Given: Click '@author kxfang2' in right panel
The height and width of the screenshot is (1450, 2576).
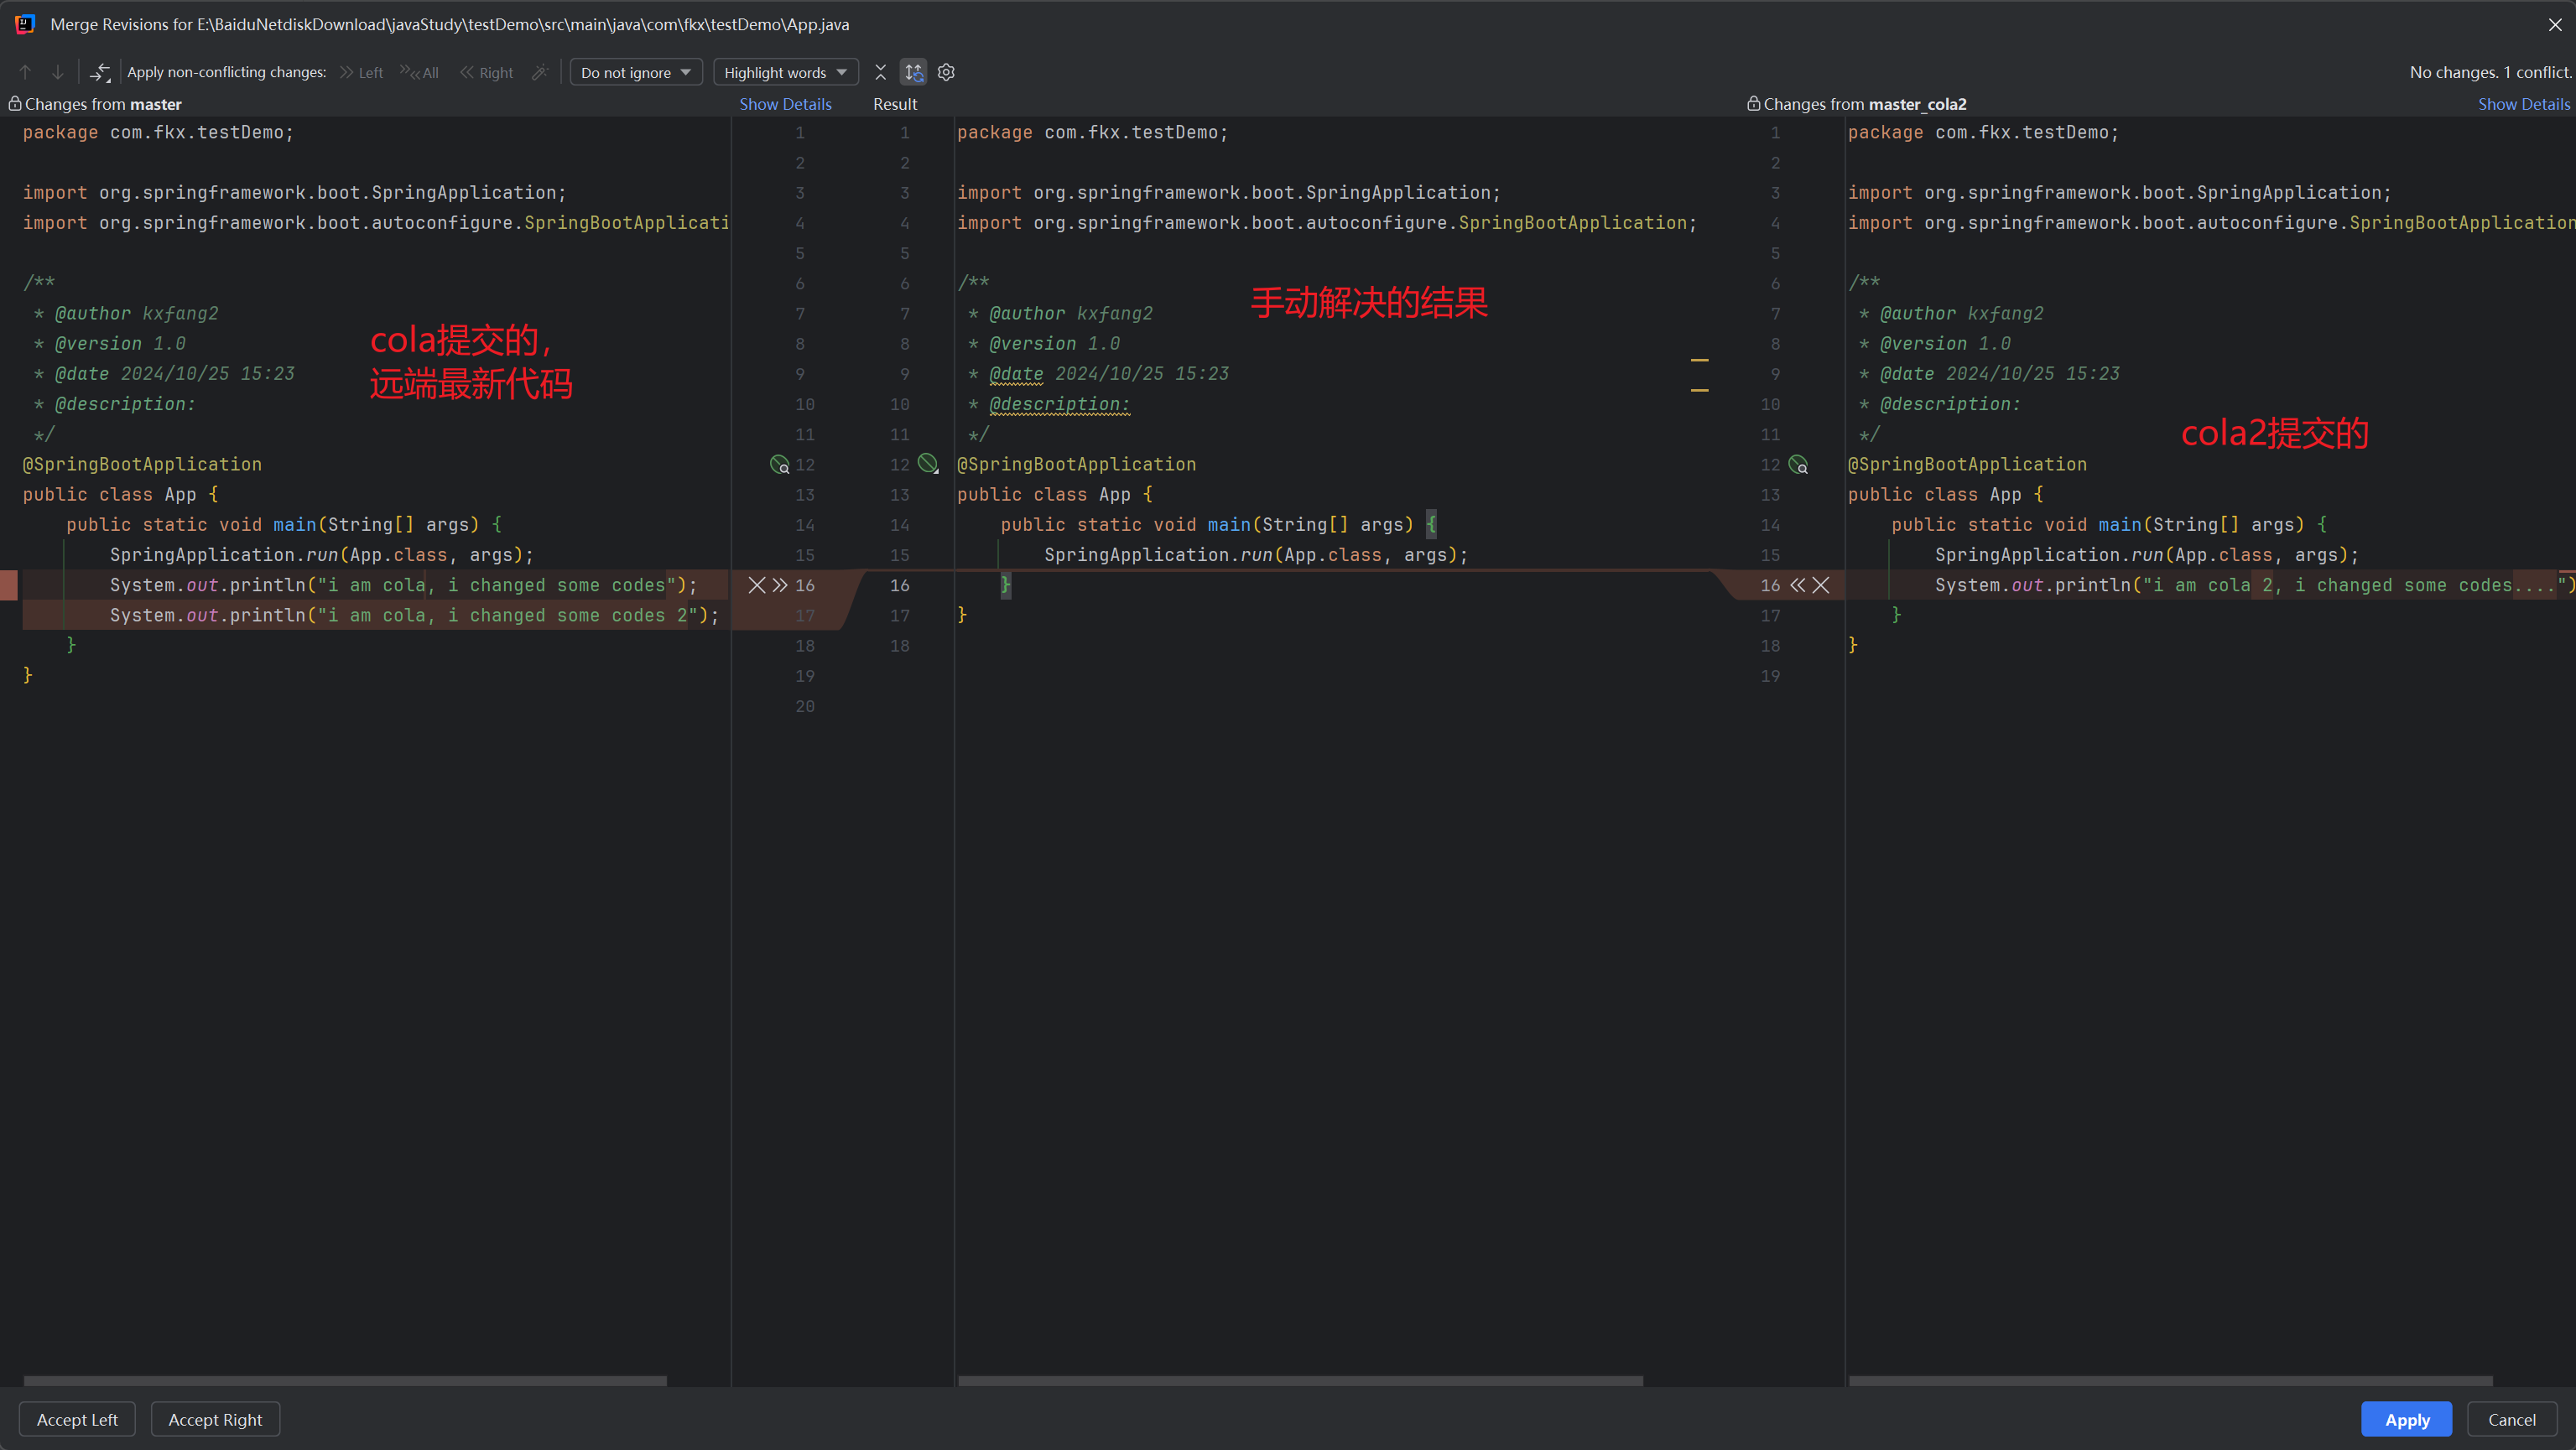Looking at the screenshot, I should coord(1961,313).
